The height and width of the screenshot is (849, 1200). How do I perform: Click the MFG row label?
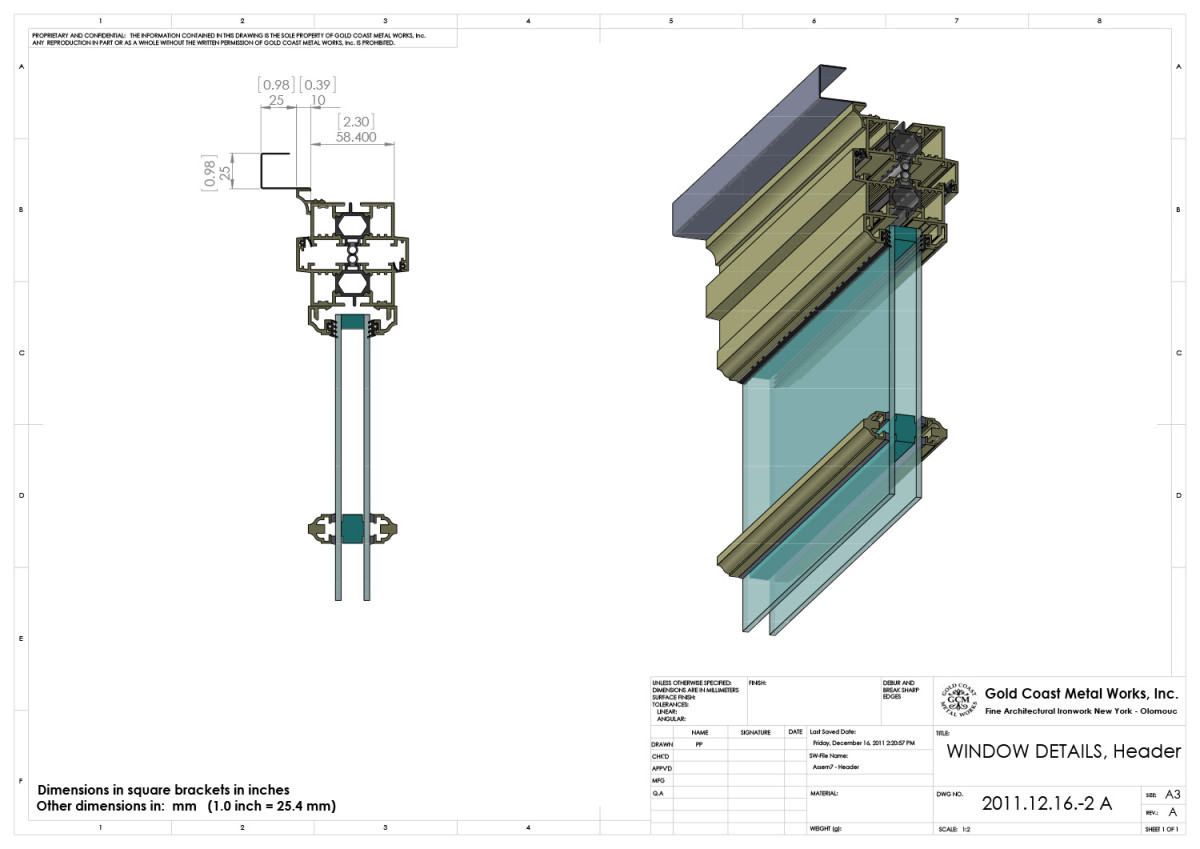coord(658,780)
